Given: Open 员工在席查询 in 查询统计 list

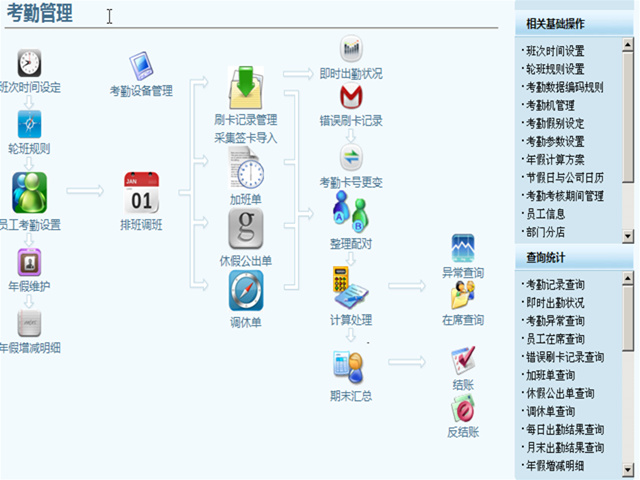Looking at the screenshot, I should click(x=555, y=339).
